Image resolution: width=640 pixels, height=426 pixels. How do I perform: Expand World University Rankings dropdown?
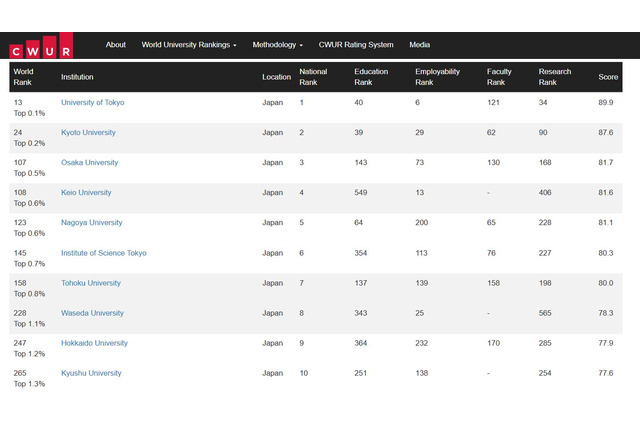coord(189,45)
